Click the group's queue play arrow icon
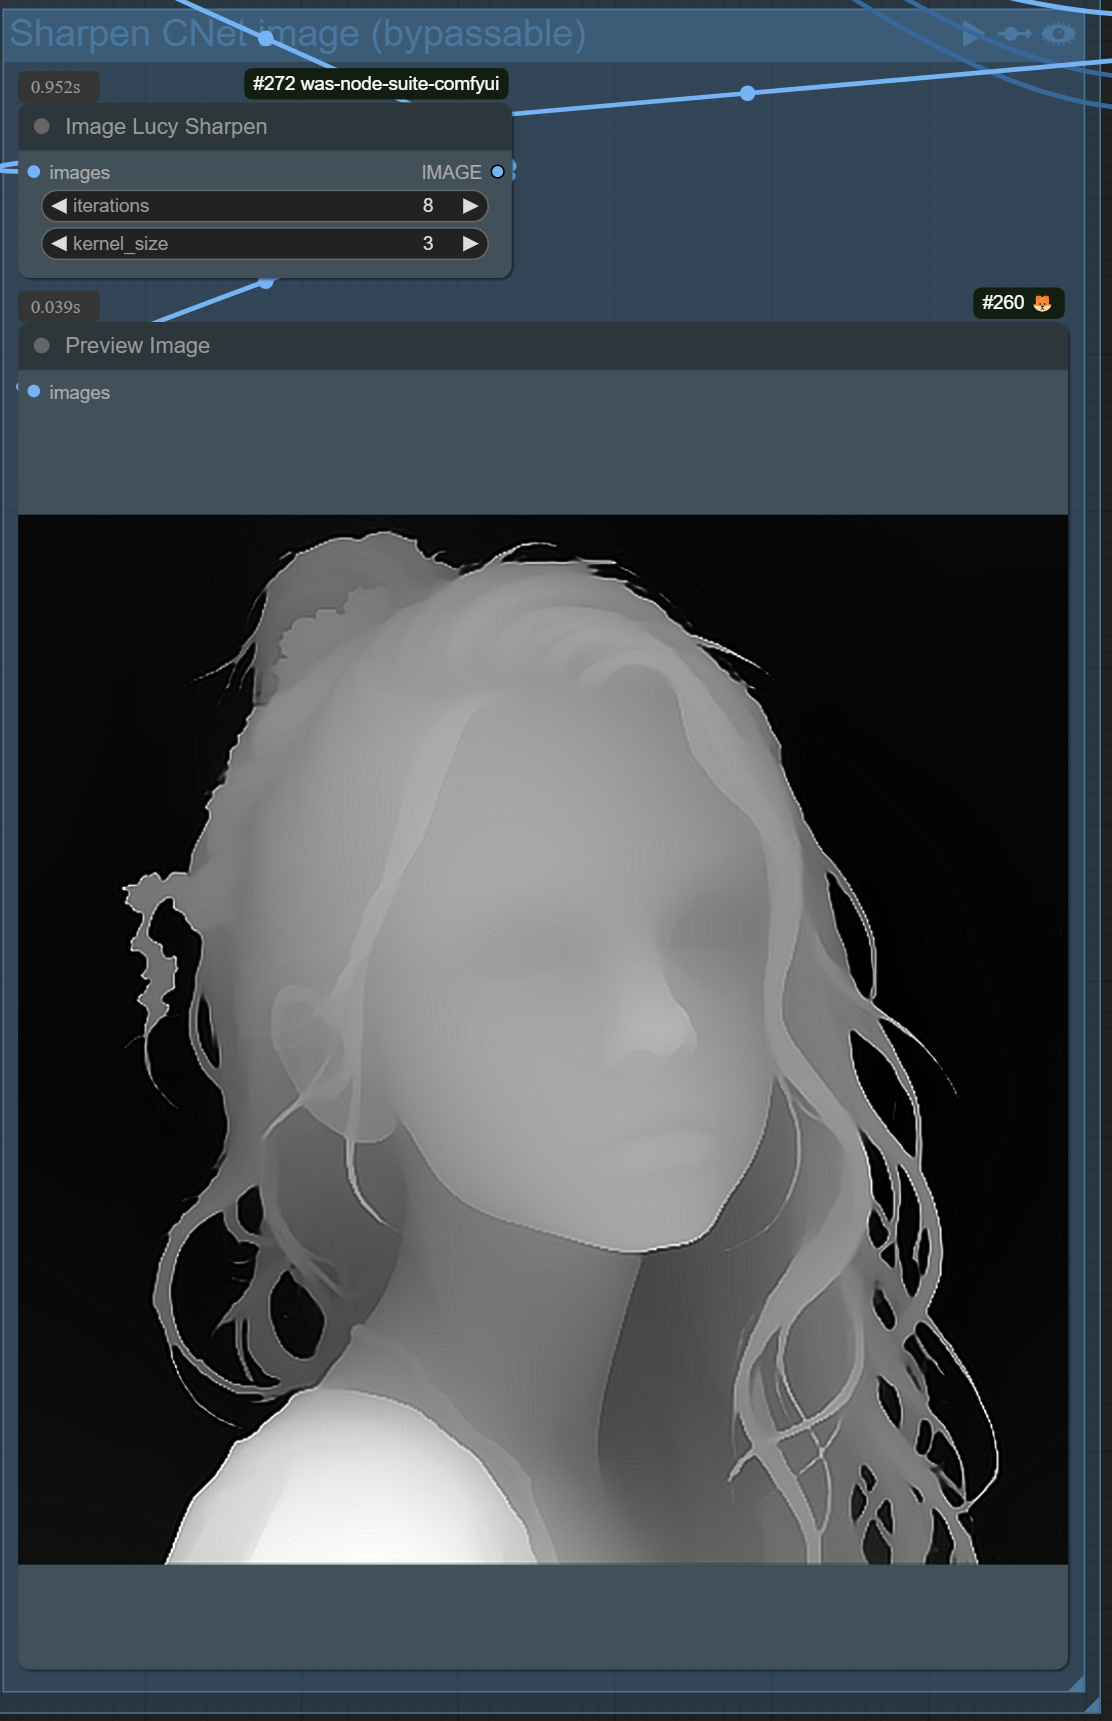Image resolution: width=1112 pixels, height=1721 pixels. coord(972,34)
